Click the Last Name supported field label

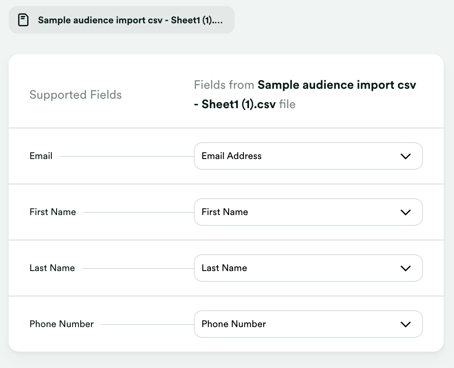[52, 268]
